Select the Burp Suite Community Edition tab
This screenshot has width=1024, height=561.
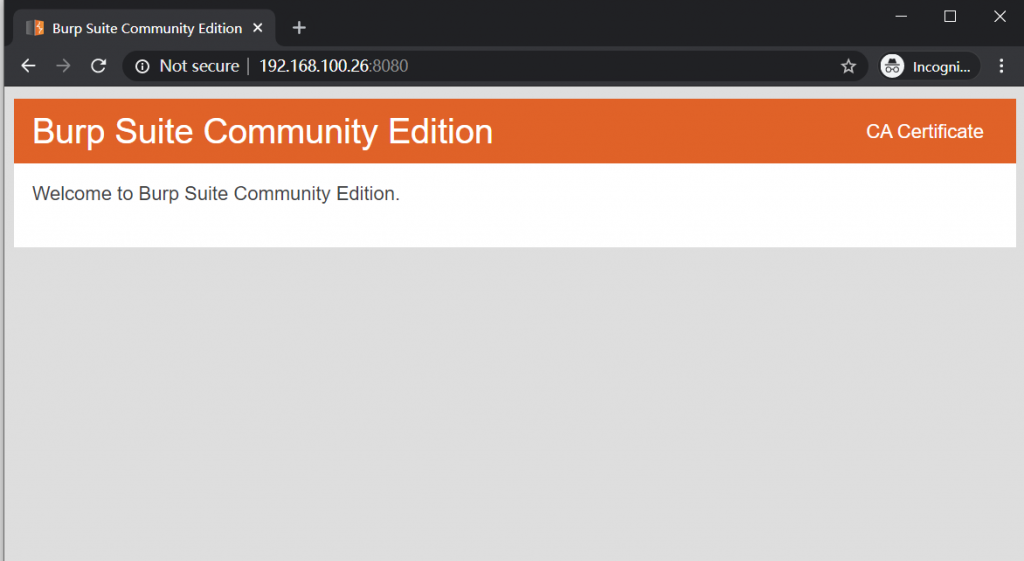[145, 28]
